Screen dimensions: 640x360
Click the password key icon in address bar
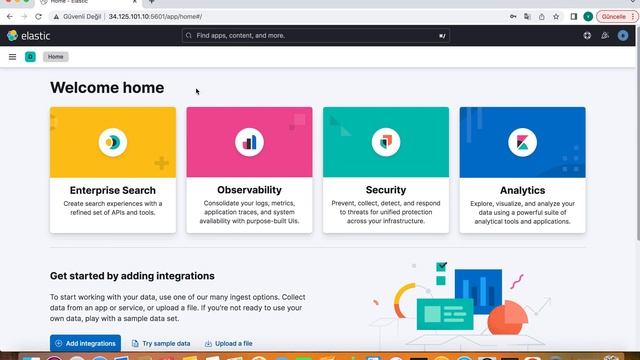click(x=513, y=17)
